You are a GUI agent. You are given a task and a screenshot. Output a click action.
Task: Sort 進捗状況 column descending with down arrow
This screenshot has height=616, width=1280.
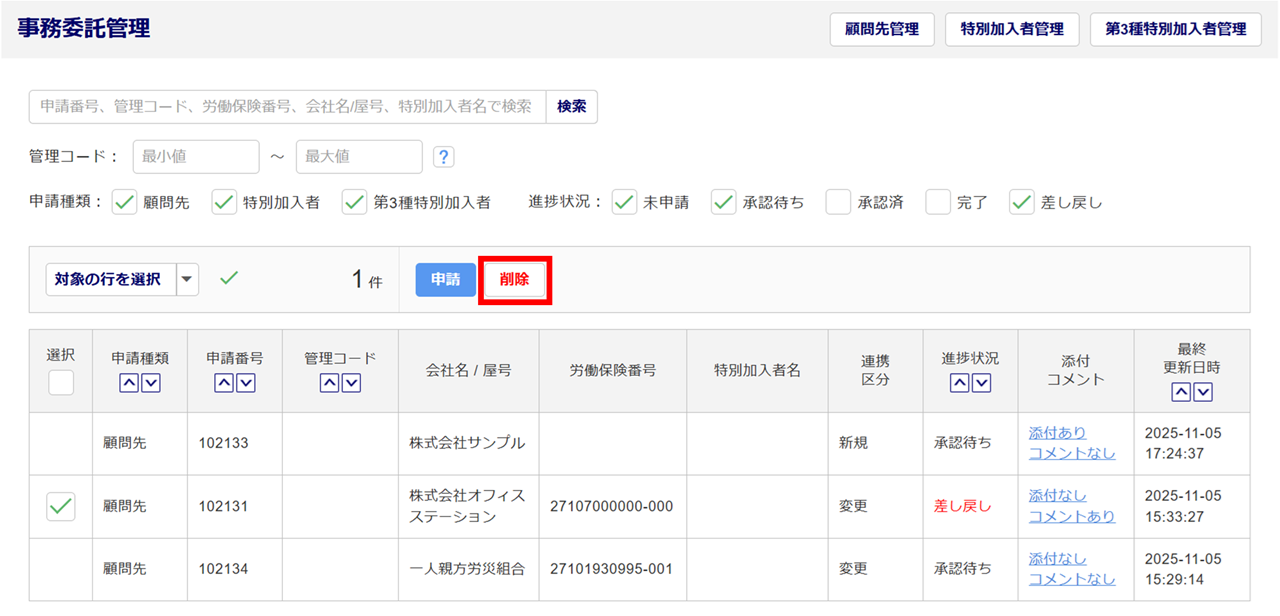tap(981, 383)
